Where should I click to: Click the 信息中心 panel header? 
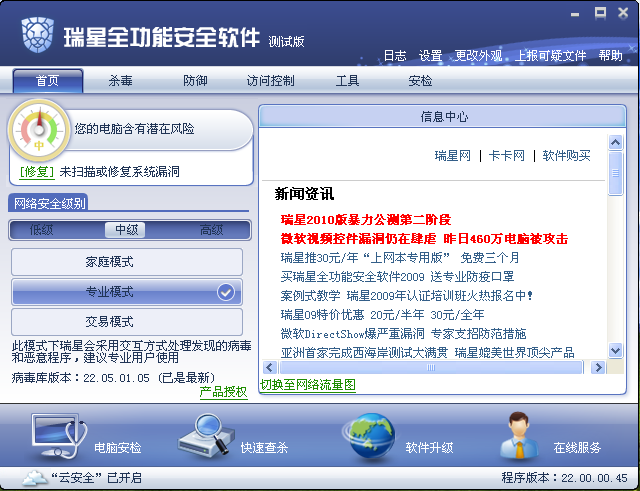pos(442,116)
